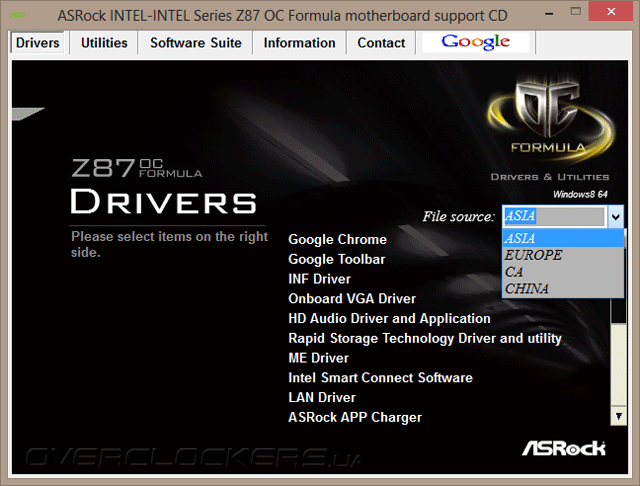Select Google Toolbar installer entry
Image resolution: width=640 pixels, height=486 pixels.
pyautogui.click(x=336, y=259)
